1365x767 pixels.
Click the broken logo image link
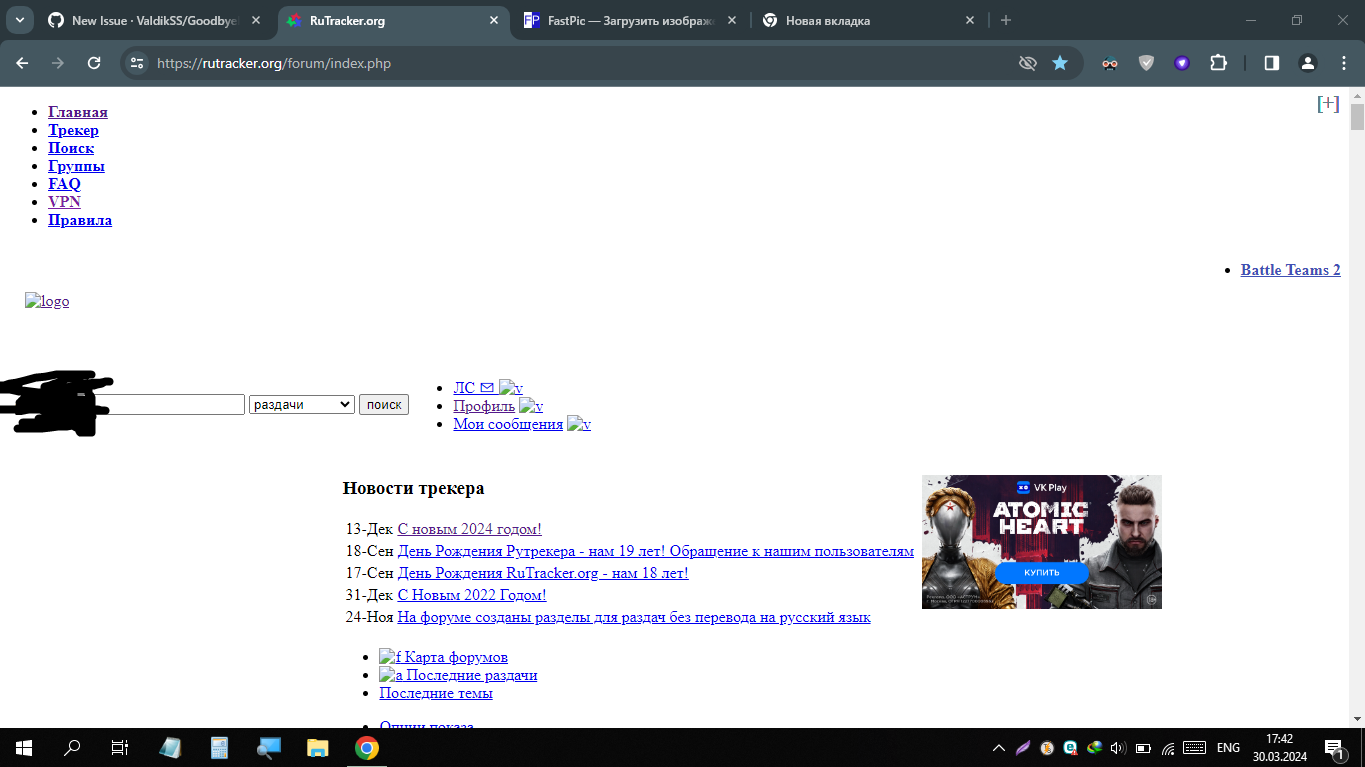47,300
